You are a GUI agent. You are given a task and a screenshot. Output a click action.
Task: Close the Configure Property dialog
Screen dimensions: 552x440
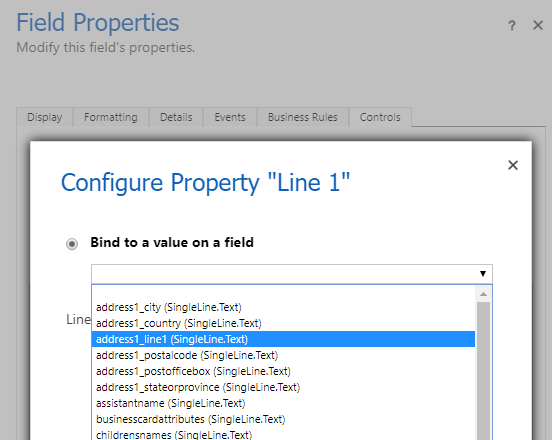pos(513,165)
